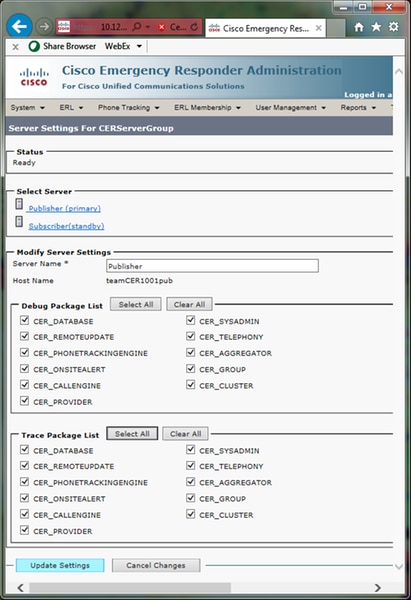This screenshot has width=411, height=600.
Task: Toggle debug CER_TELEPHONY checkbox
Action: pos(191,336)
